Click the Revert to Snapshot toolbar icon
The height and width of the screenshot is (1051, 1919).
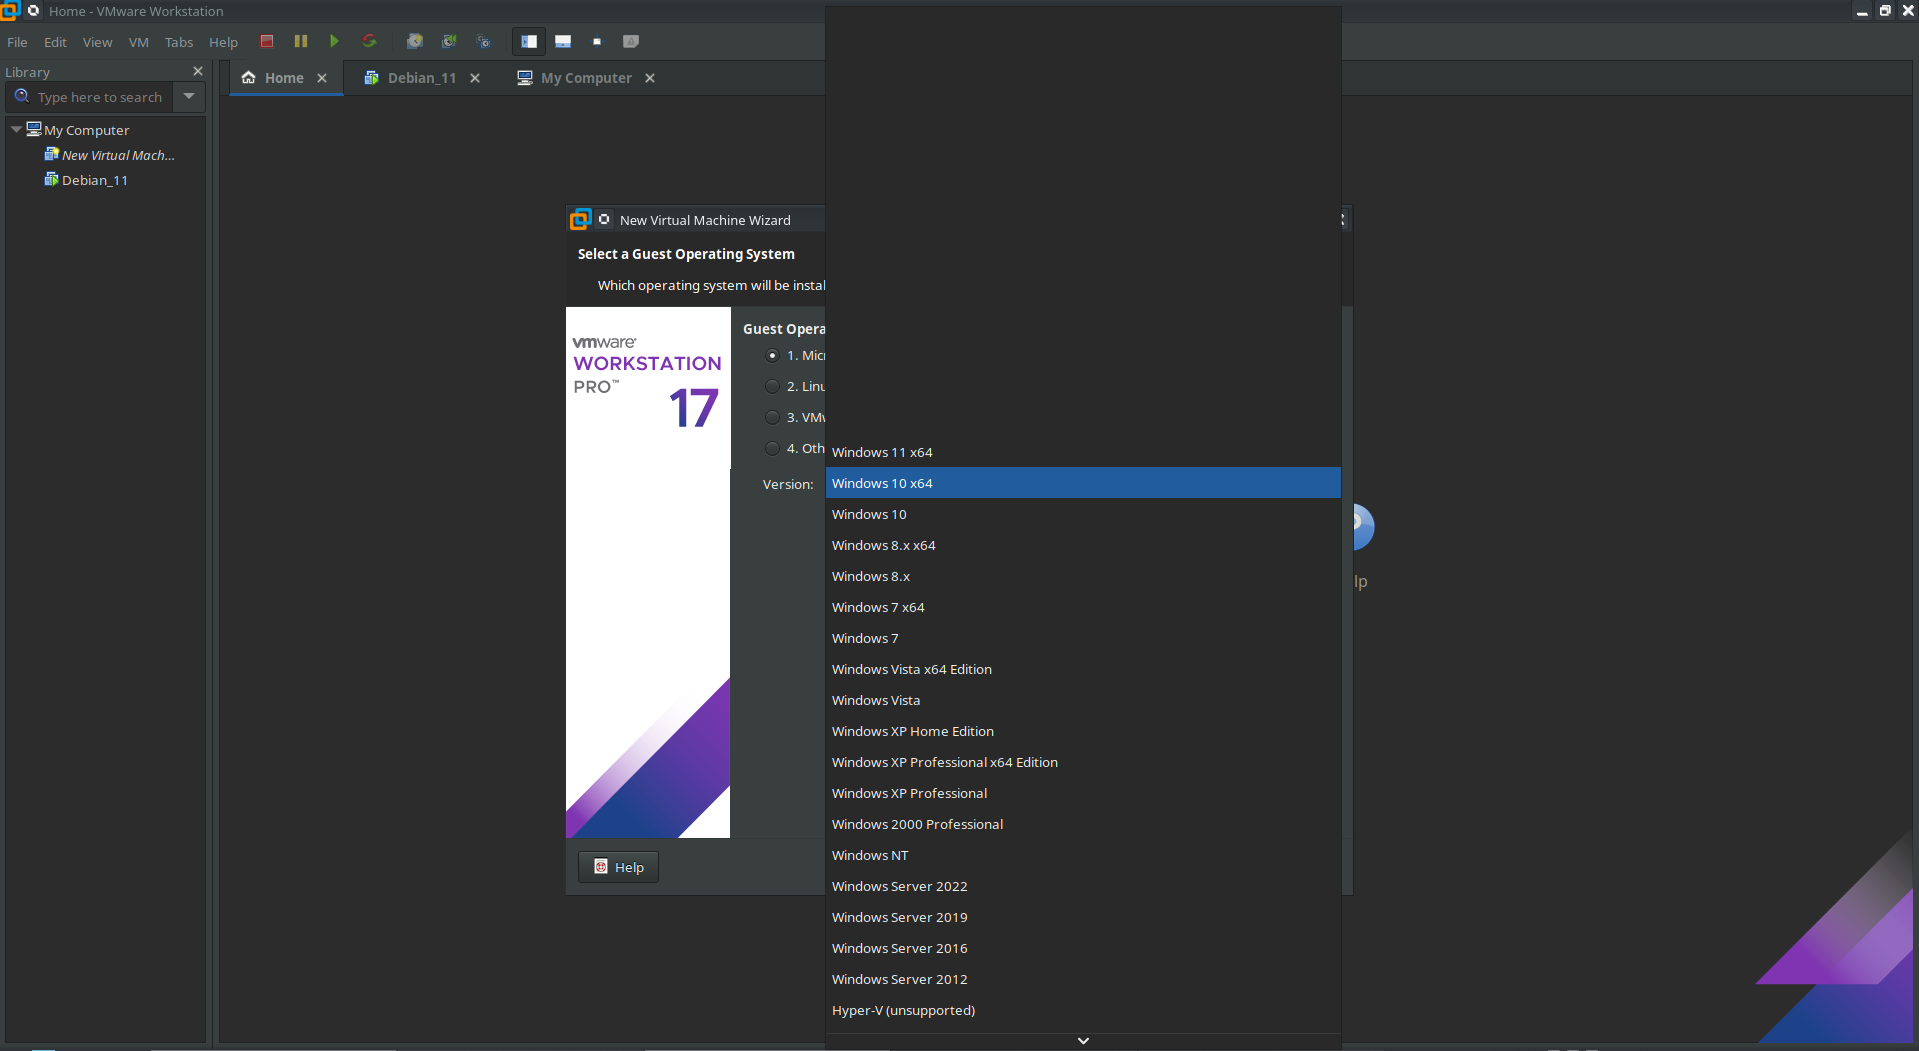tap(449, 41)
